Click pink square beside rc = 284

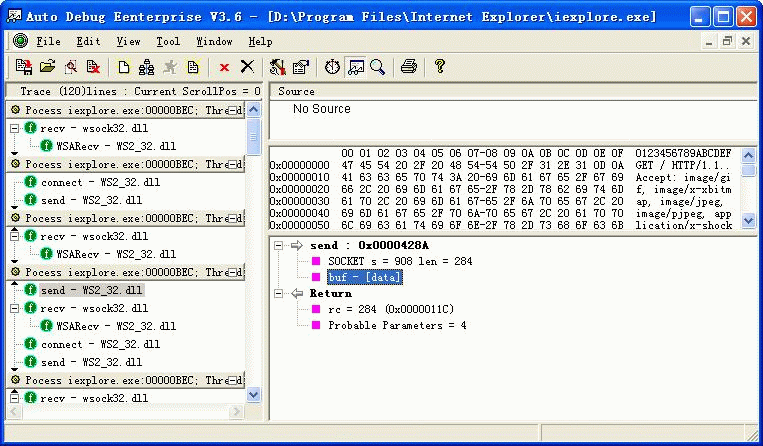click(x=316, y=309)
